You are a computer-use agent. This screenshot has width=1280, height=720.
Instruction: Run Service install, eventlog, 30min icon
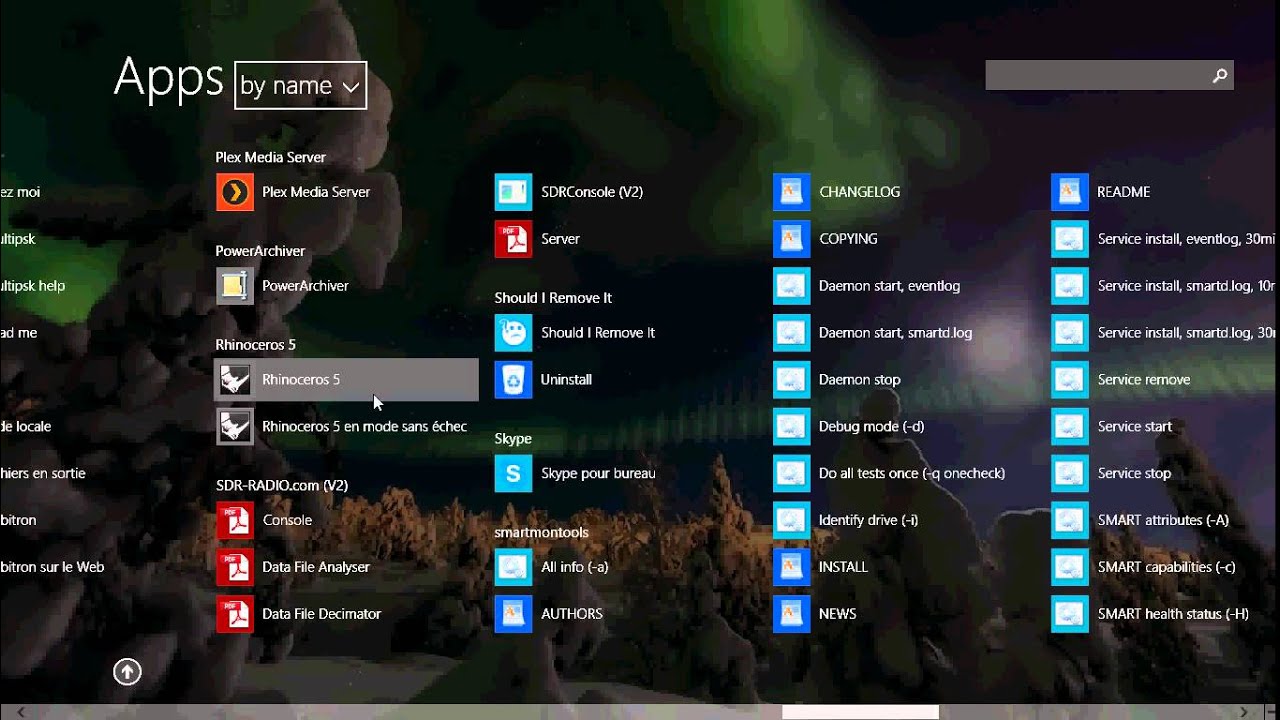1069,239
